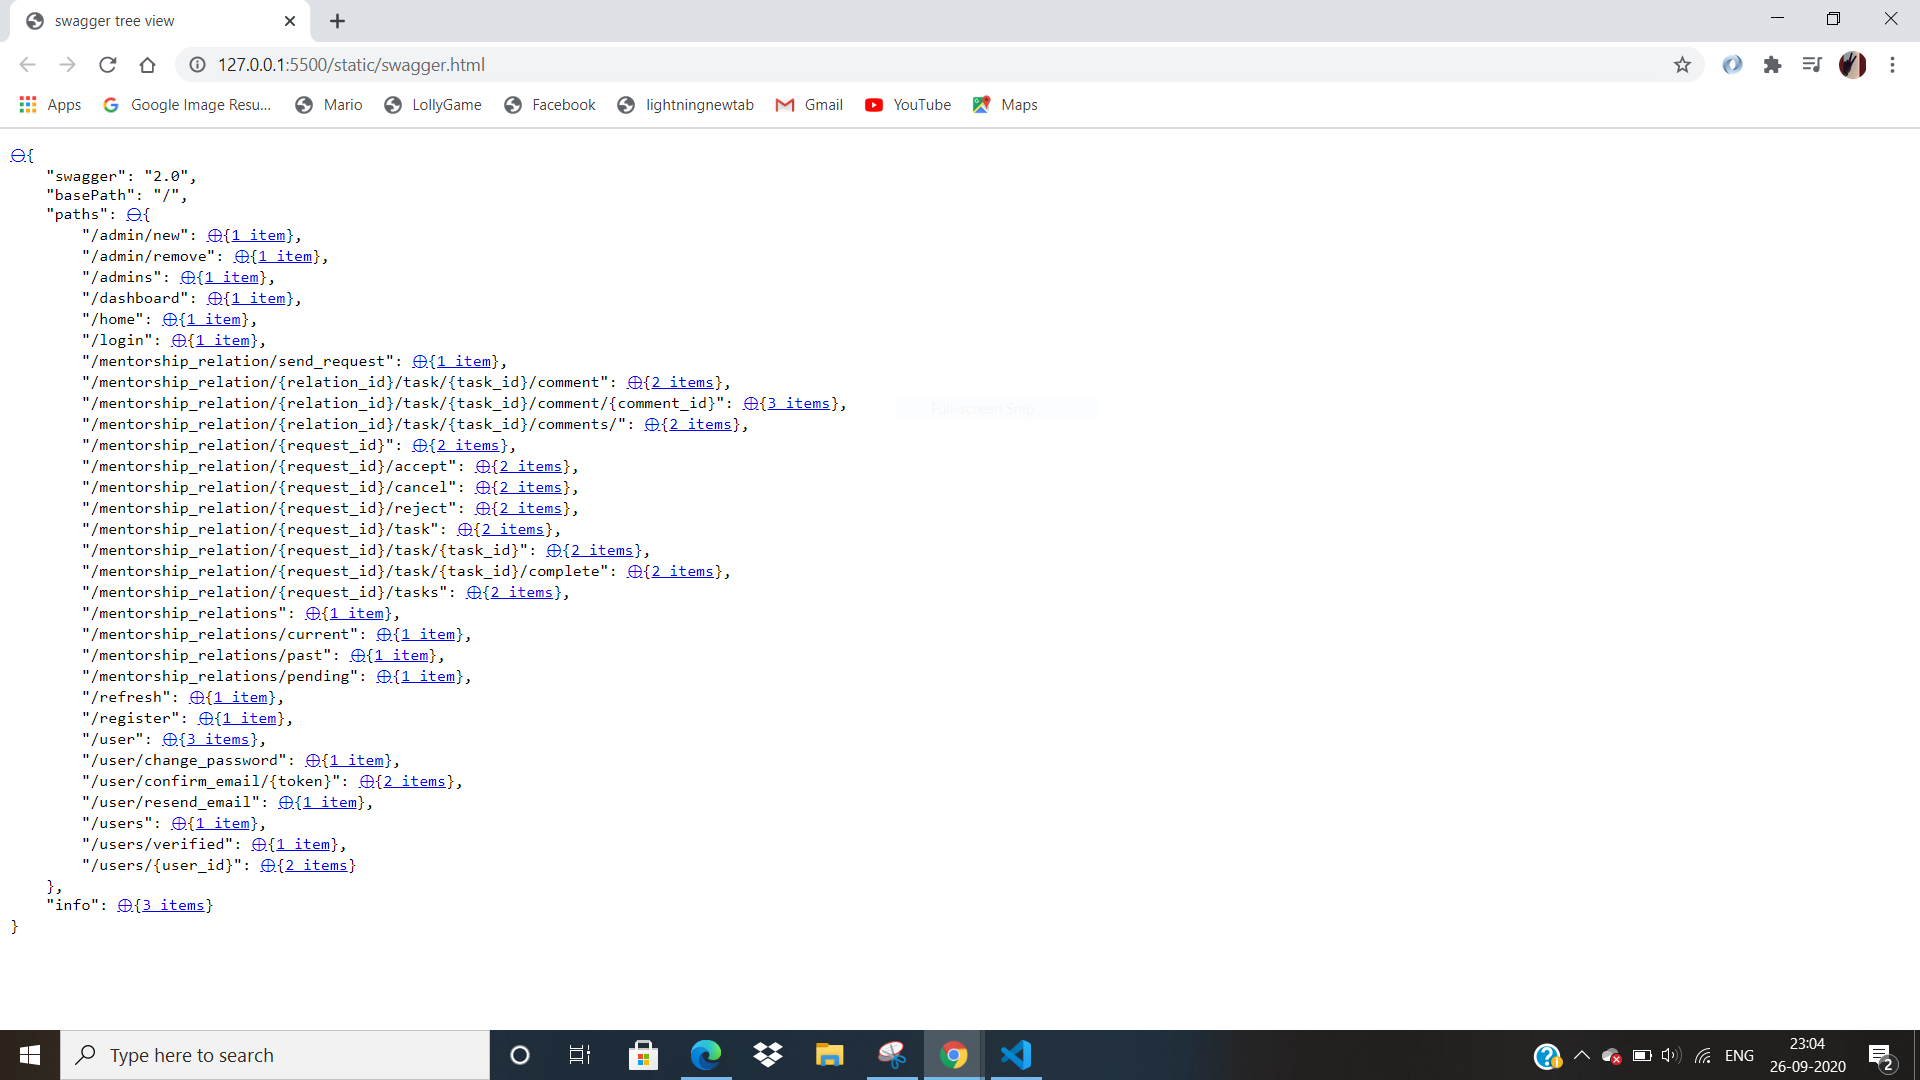Open the notification center icon
Viewport: 1920px width, 1080px height.
[x=1880, y=1056]
